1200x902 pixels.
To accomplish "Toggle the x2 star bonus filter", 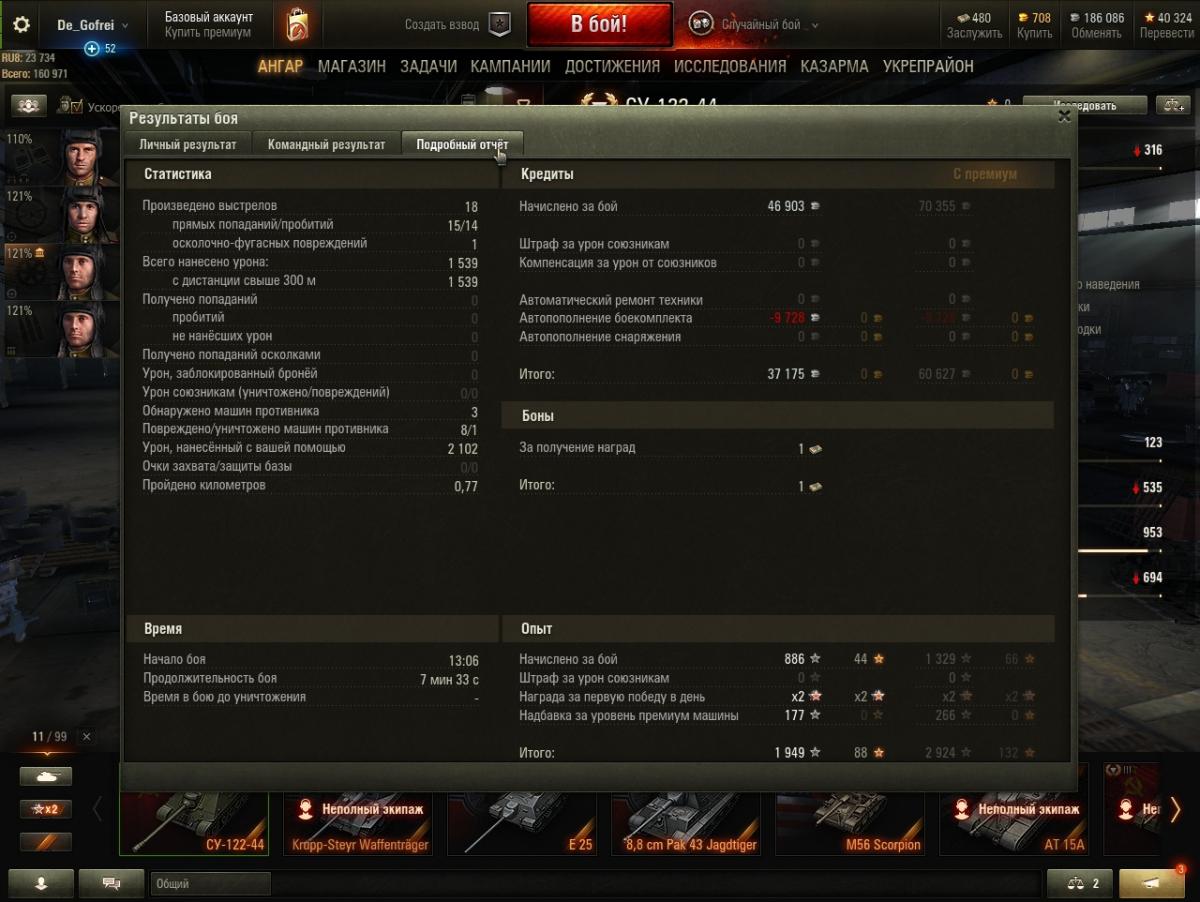I will coord(45,809).
